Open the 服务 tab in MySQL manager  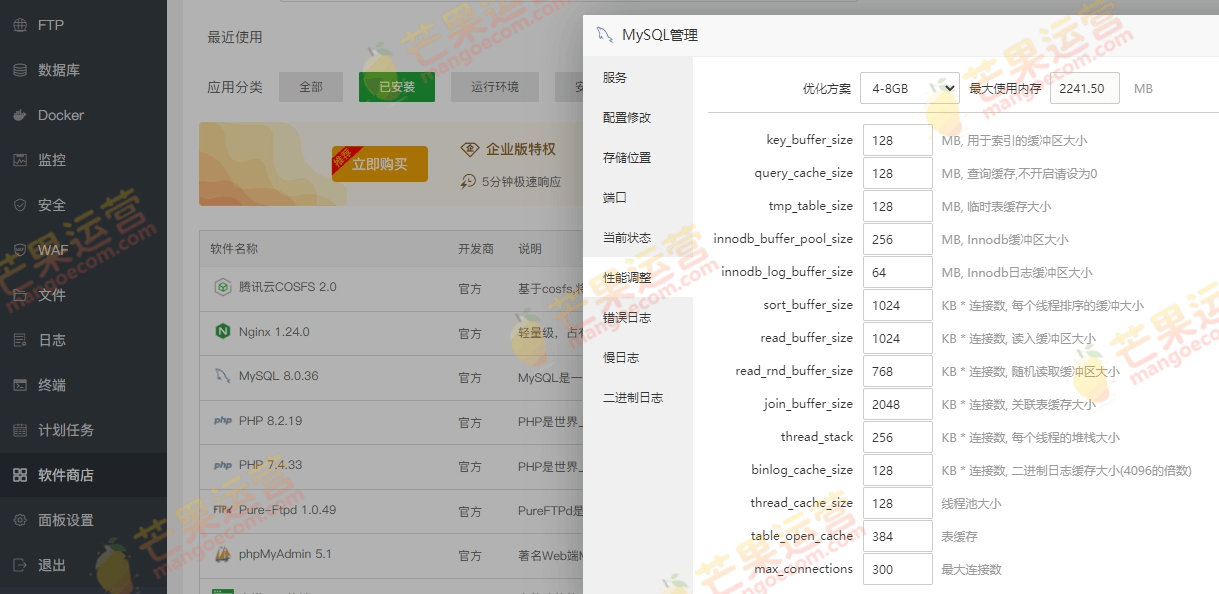tap(615, 78)
